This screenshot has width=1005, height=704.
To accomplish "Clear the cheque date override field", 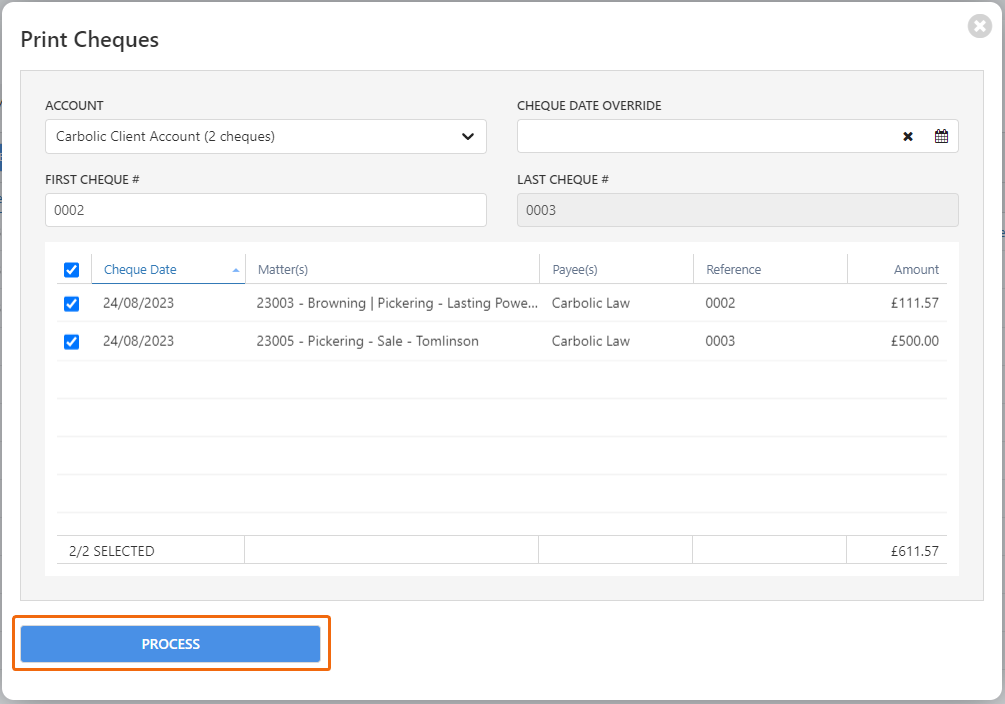I will point(908,137).
